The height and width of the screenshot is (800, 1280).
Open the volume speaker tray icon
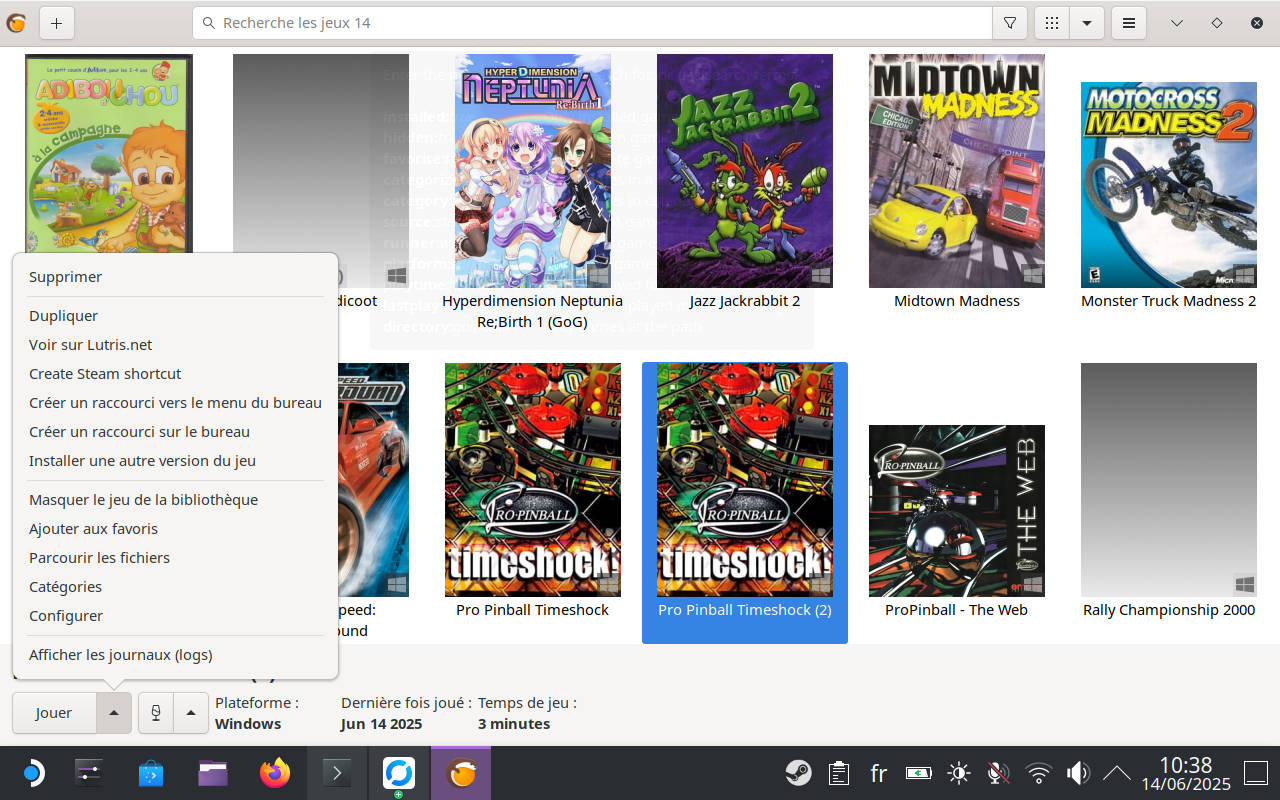click(x=1078, y=773)
